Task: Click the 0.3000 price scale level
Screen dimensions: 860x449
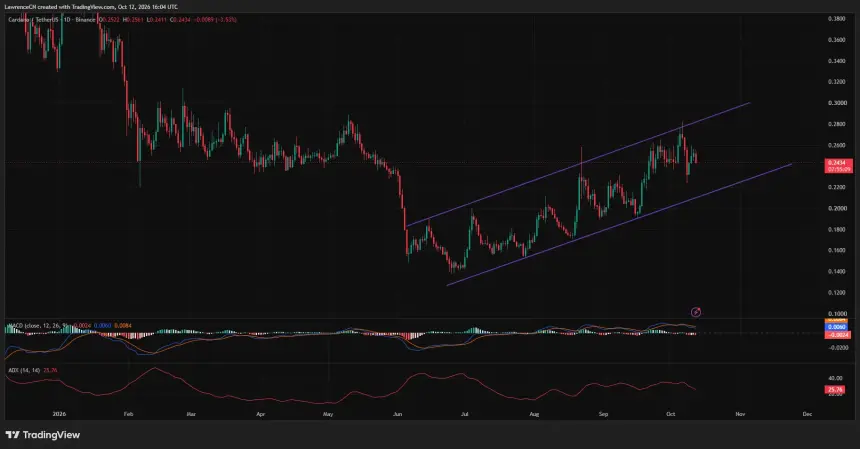Action: click(x=836, y=103)
